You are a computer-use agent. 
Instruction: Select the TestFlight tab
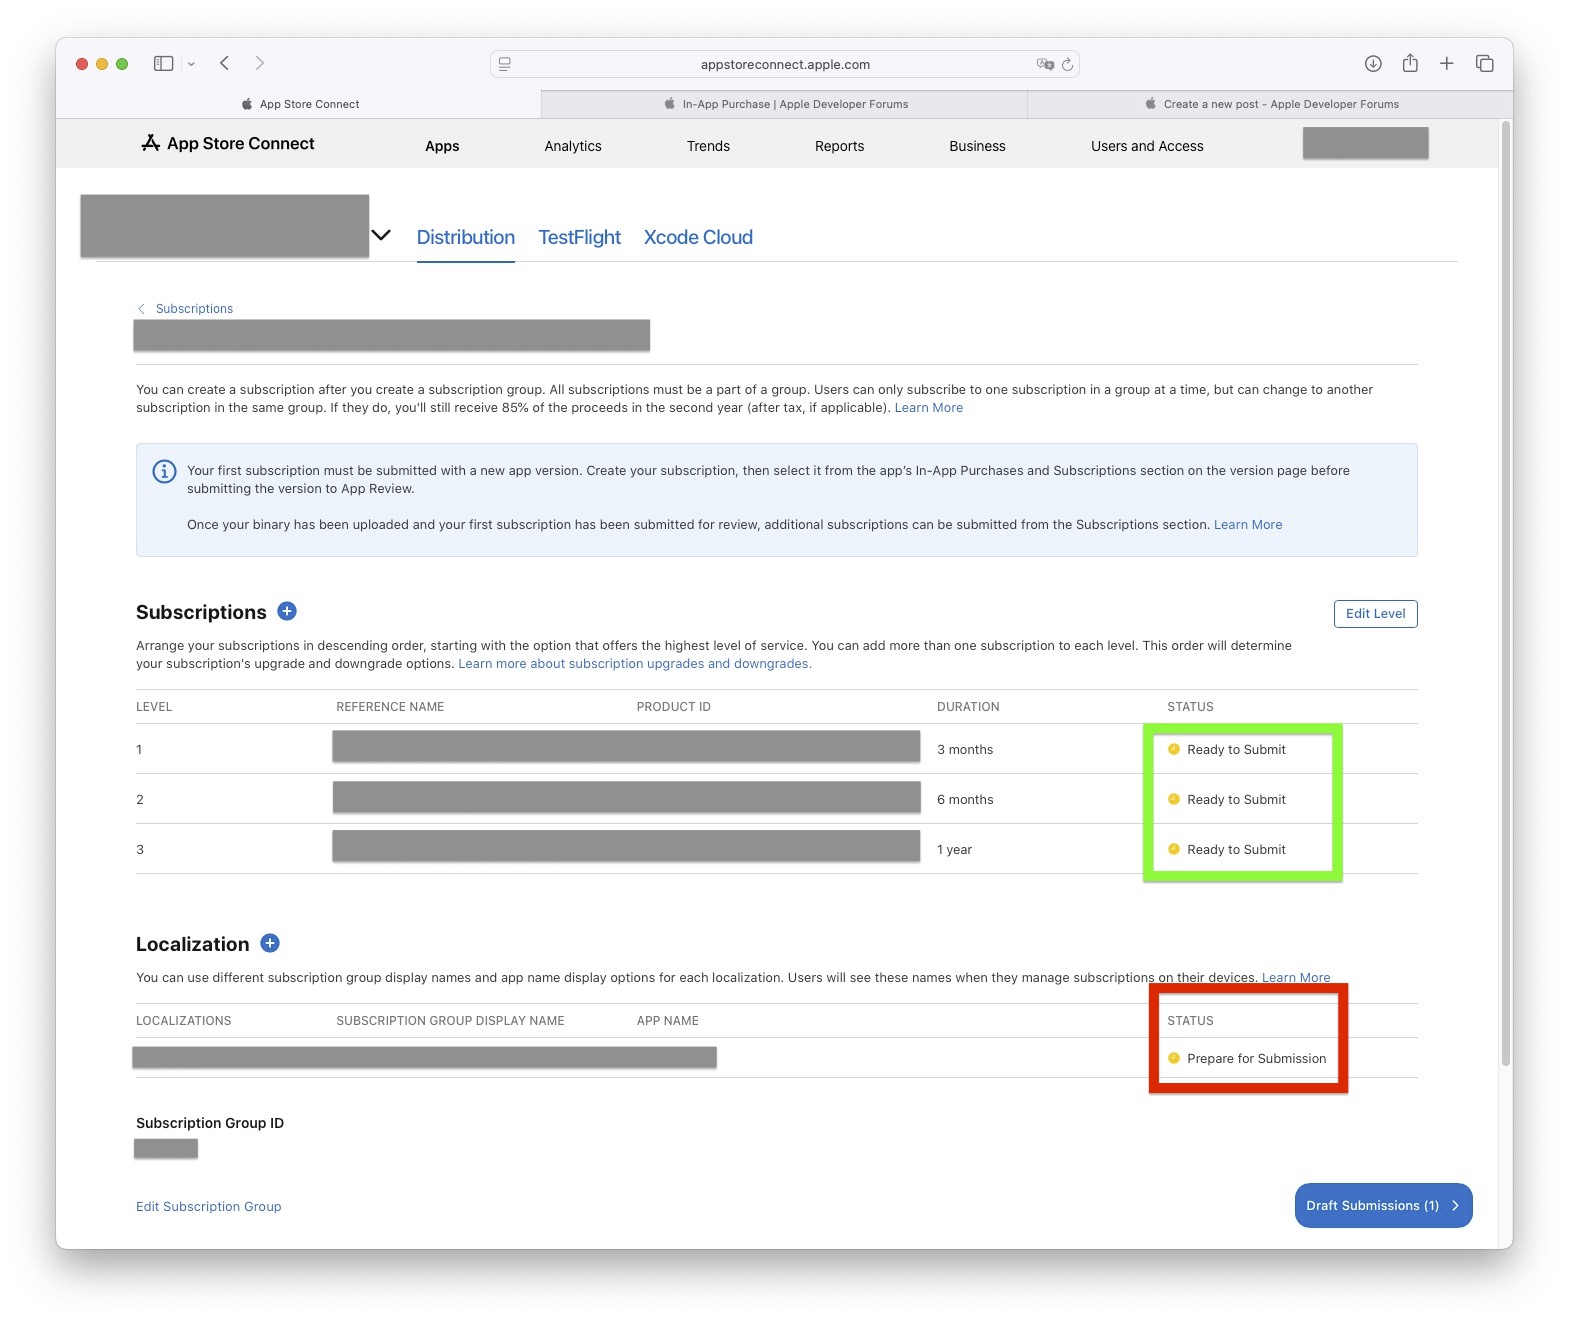pos(580,237)
